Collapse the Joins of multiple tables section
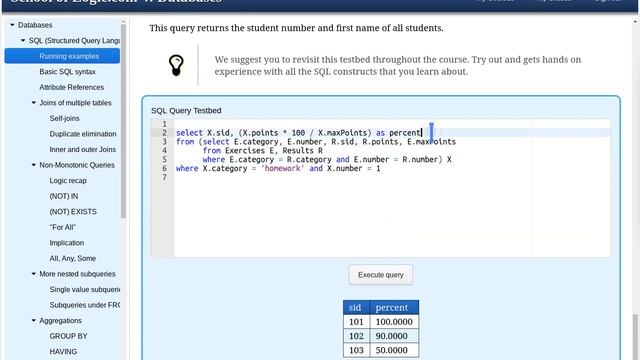The width and height of the screenshot is (640, 360). click(34, 103)
